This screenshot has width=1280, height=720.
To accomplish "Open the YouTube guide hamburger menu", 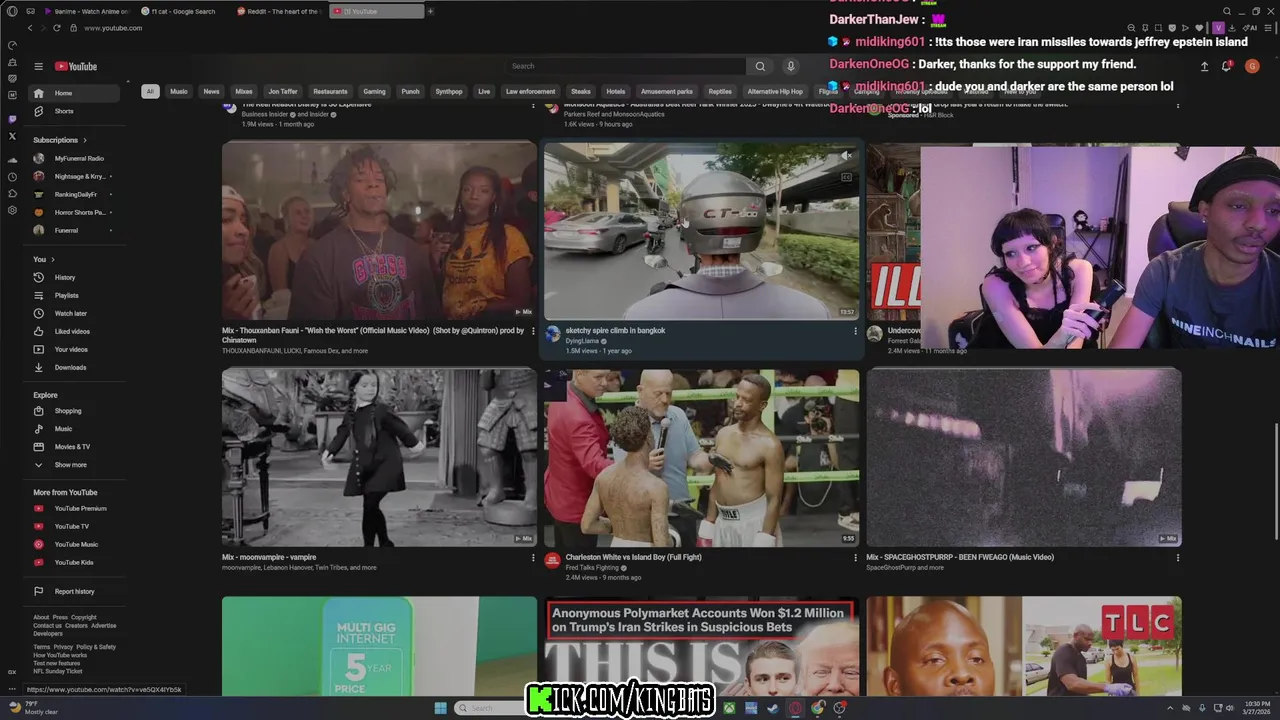I will (38, 67).
